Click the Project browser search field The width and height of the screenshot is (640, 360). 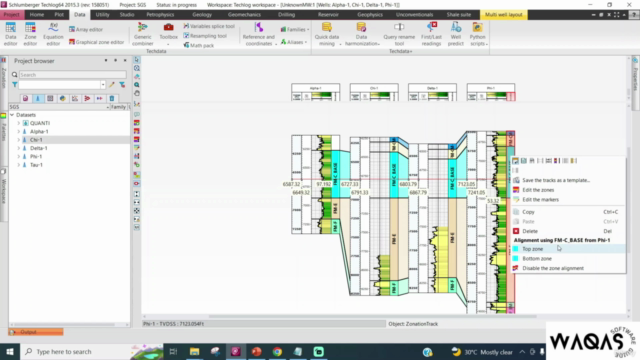pos(73,75)
